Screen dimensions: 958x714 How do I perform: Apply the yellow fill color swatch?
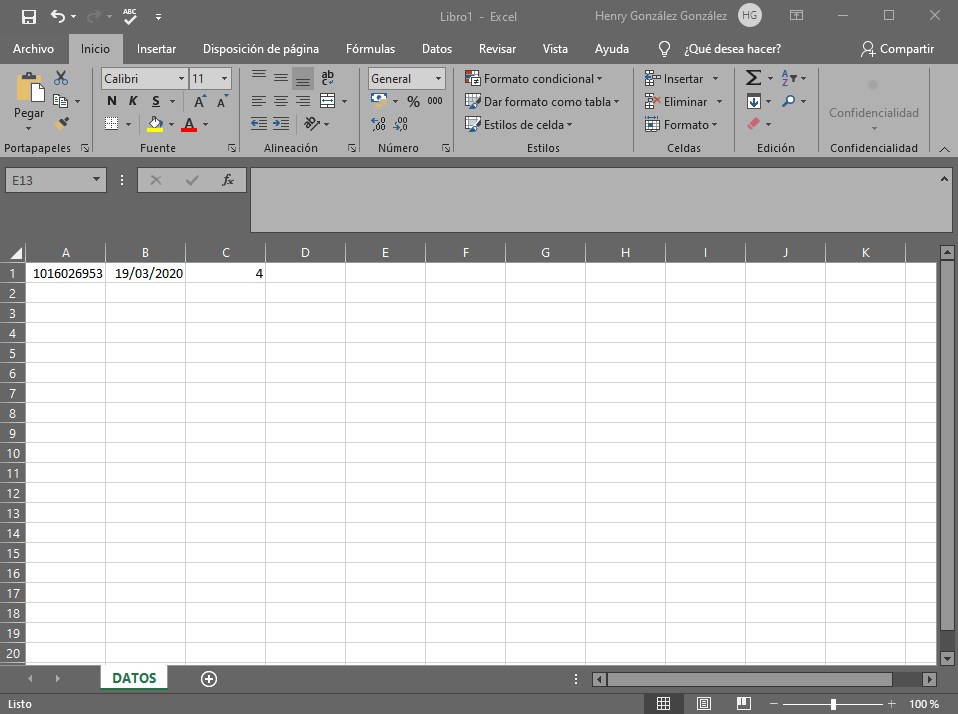(155, 125)
